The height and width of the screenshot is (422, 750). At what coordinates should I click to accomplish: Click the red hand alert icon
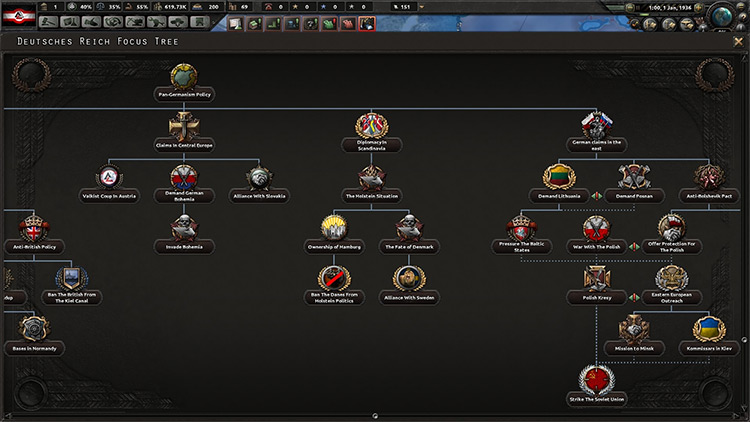[x=348, y=23]
